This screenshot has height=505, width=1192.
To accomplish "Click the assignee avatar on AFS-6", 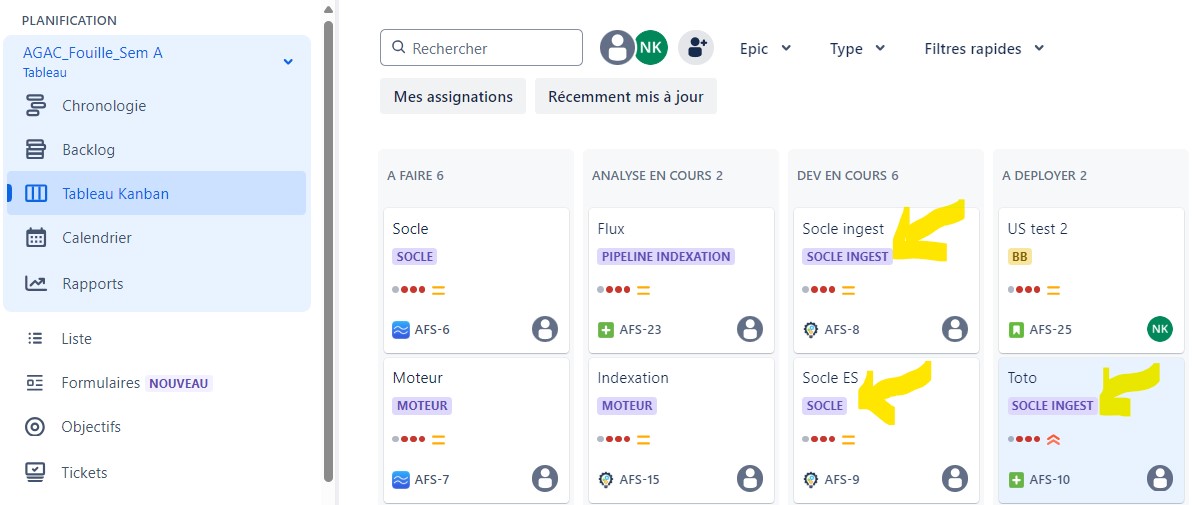I will pos(544,329).
